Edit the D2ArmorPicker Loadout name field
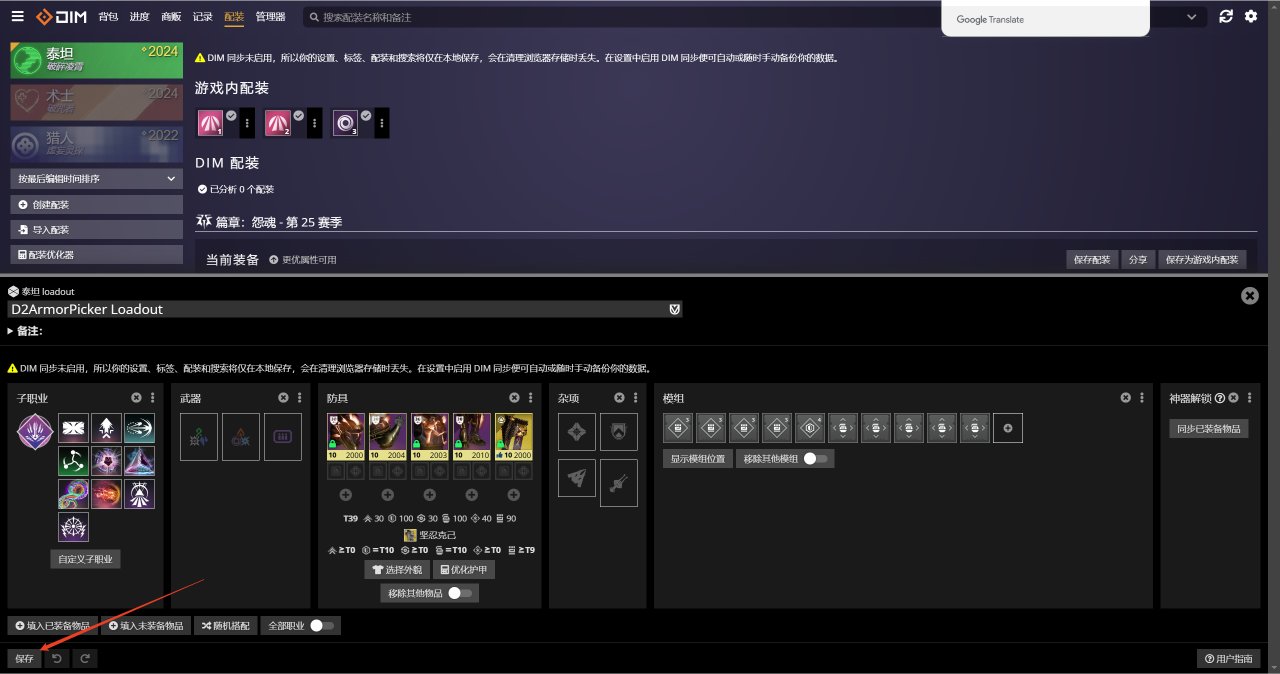Image resolution: width=1280 pixels, height=674 pixels. pyautogui.click(x=338, y=310)
